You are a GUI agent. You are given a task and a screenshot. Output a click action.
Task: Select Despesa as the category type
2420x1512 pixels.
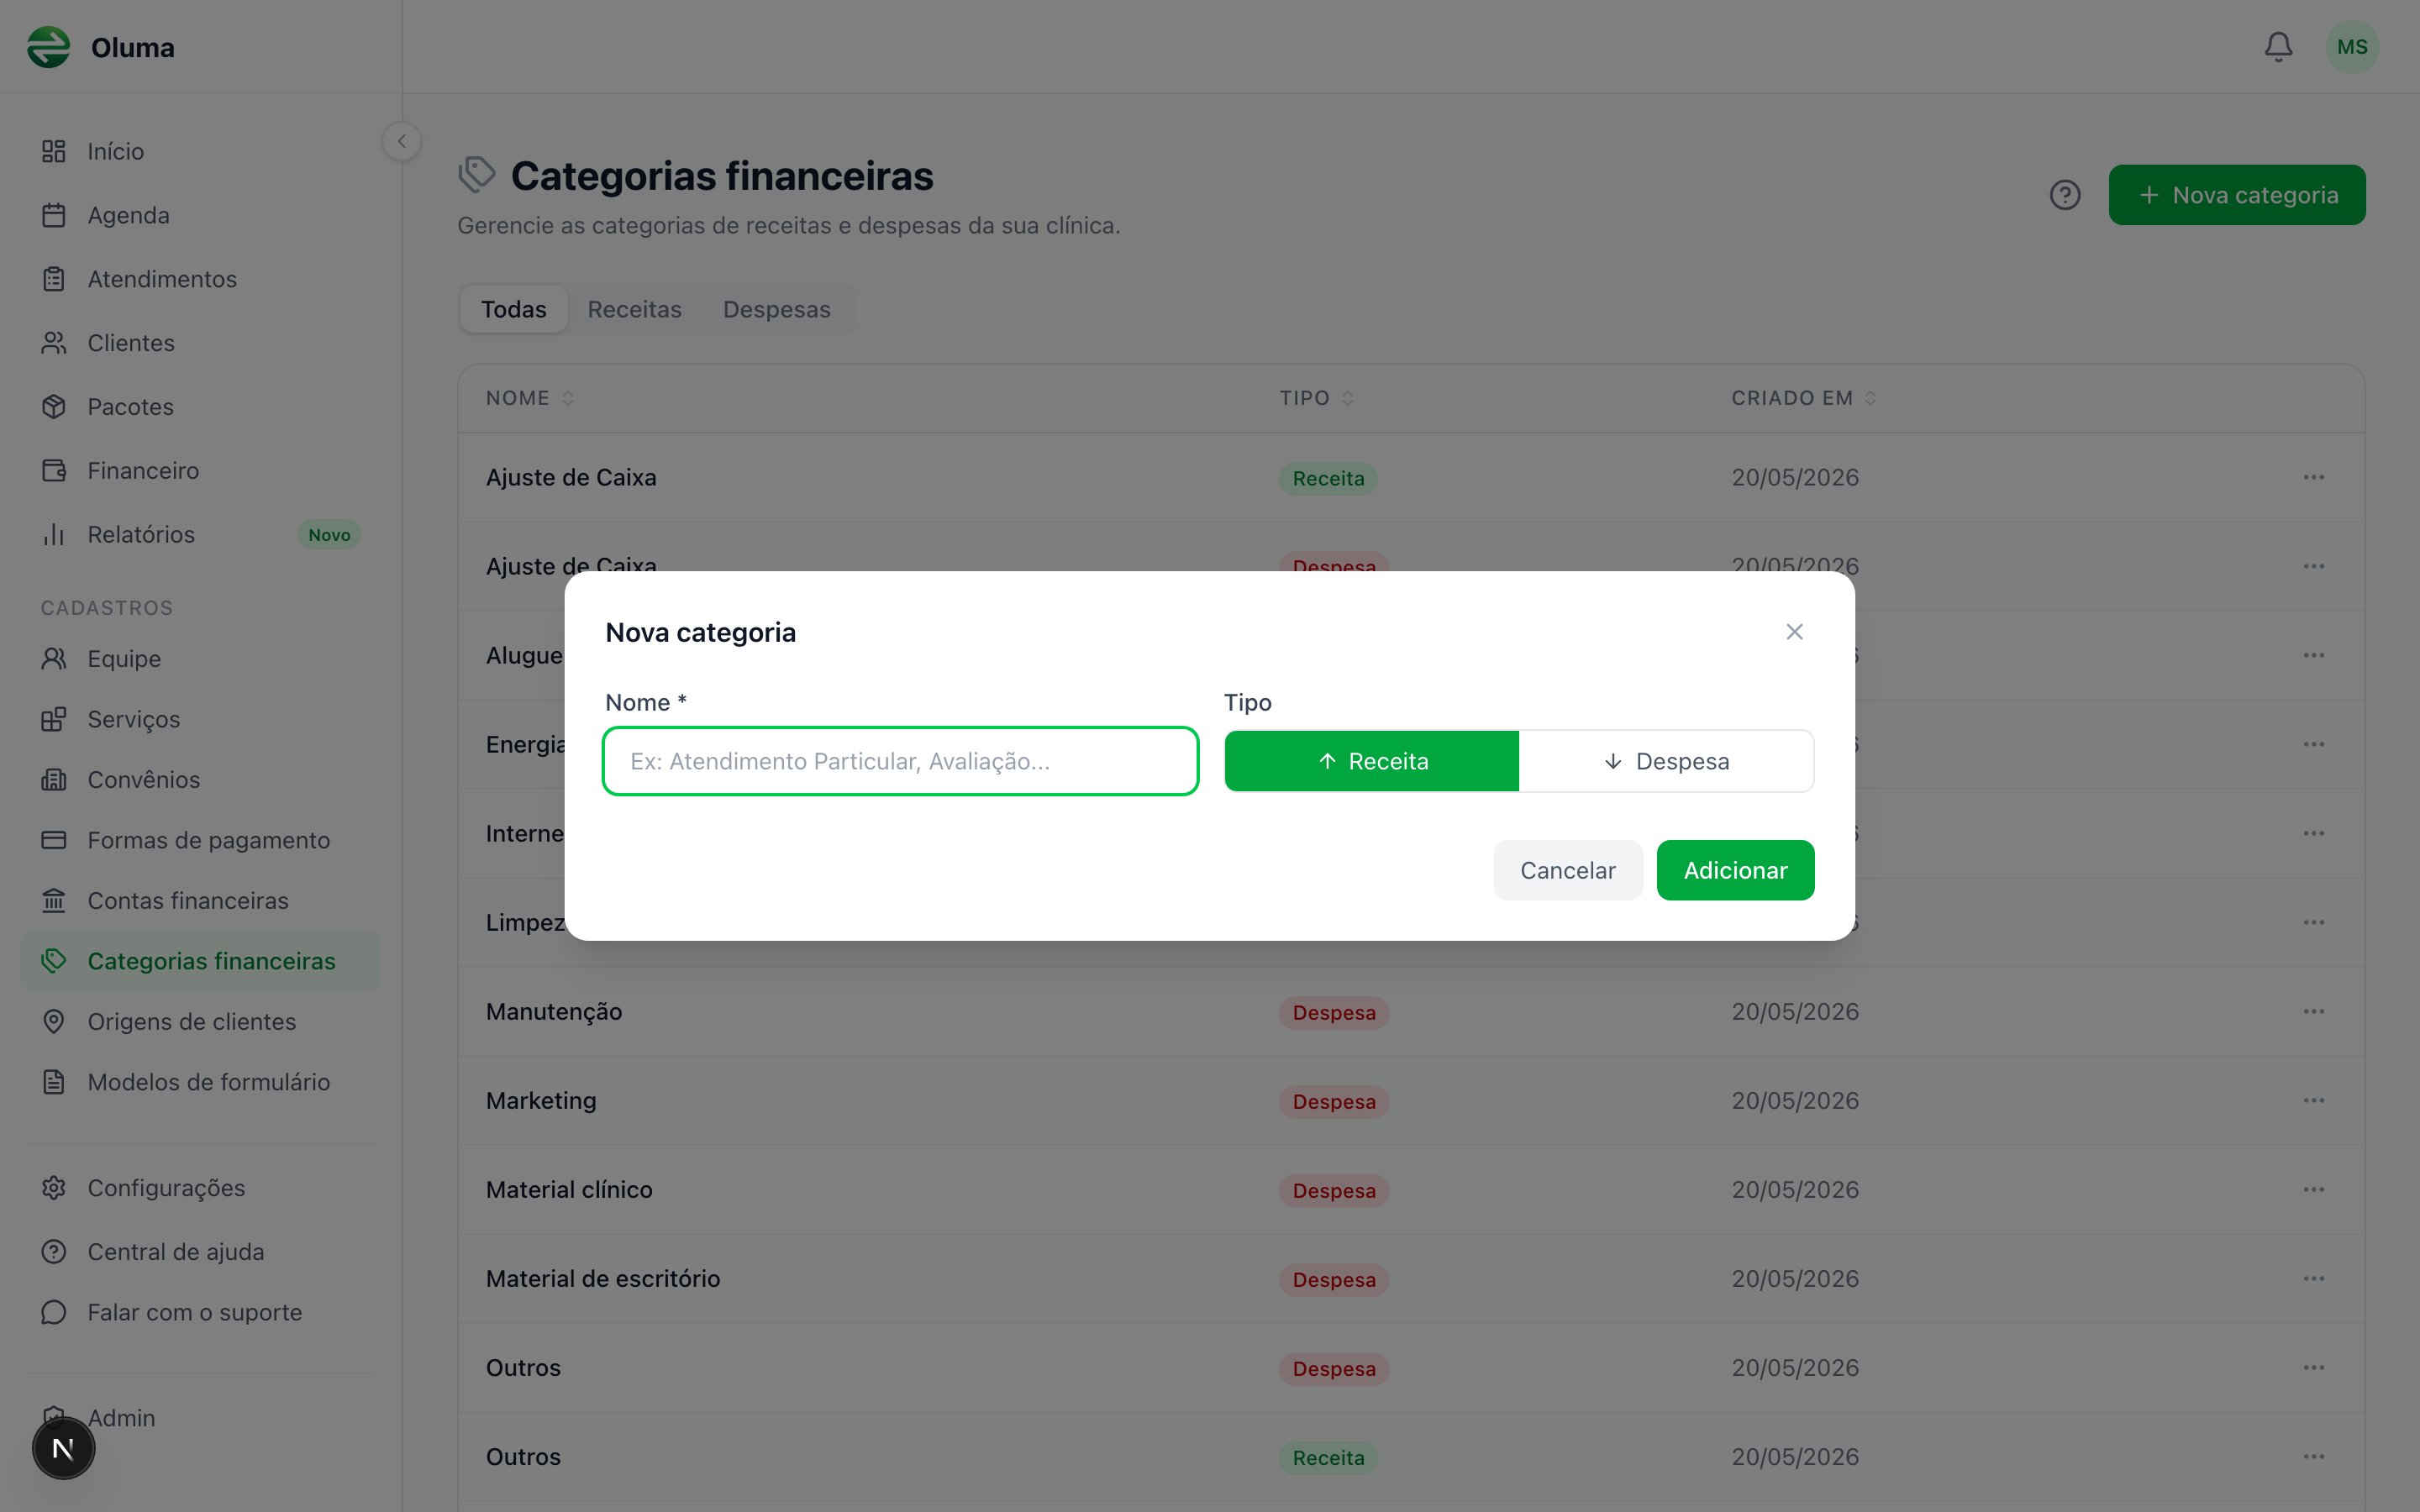(1666, 761)
